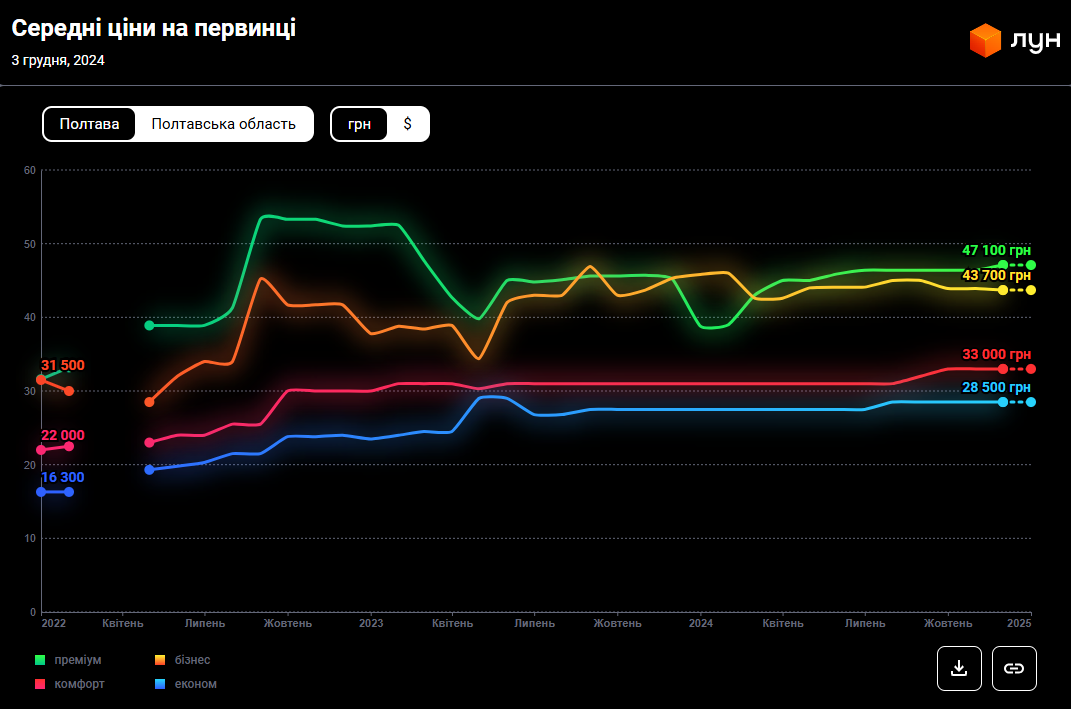Click green преміум legend color square

(x=40, y=660)
